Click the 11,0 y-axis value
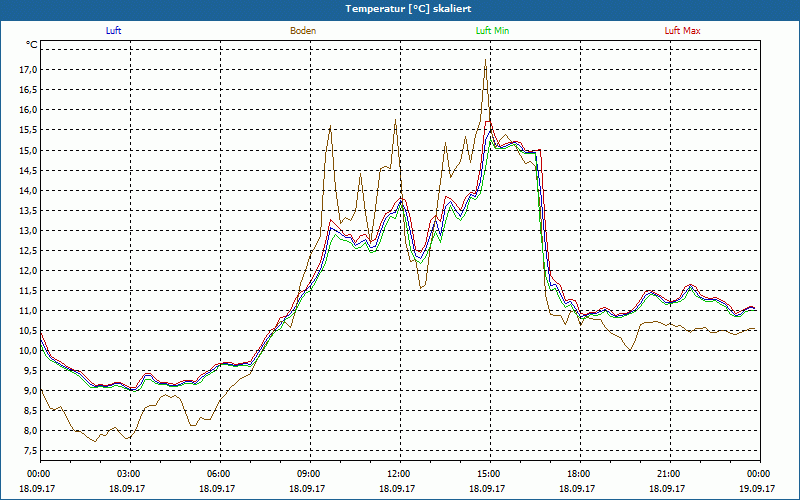The height and width of the screenshot is (500, 800). click(x=28, y=311)
